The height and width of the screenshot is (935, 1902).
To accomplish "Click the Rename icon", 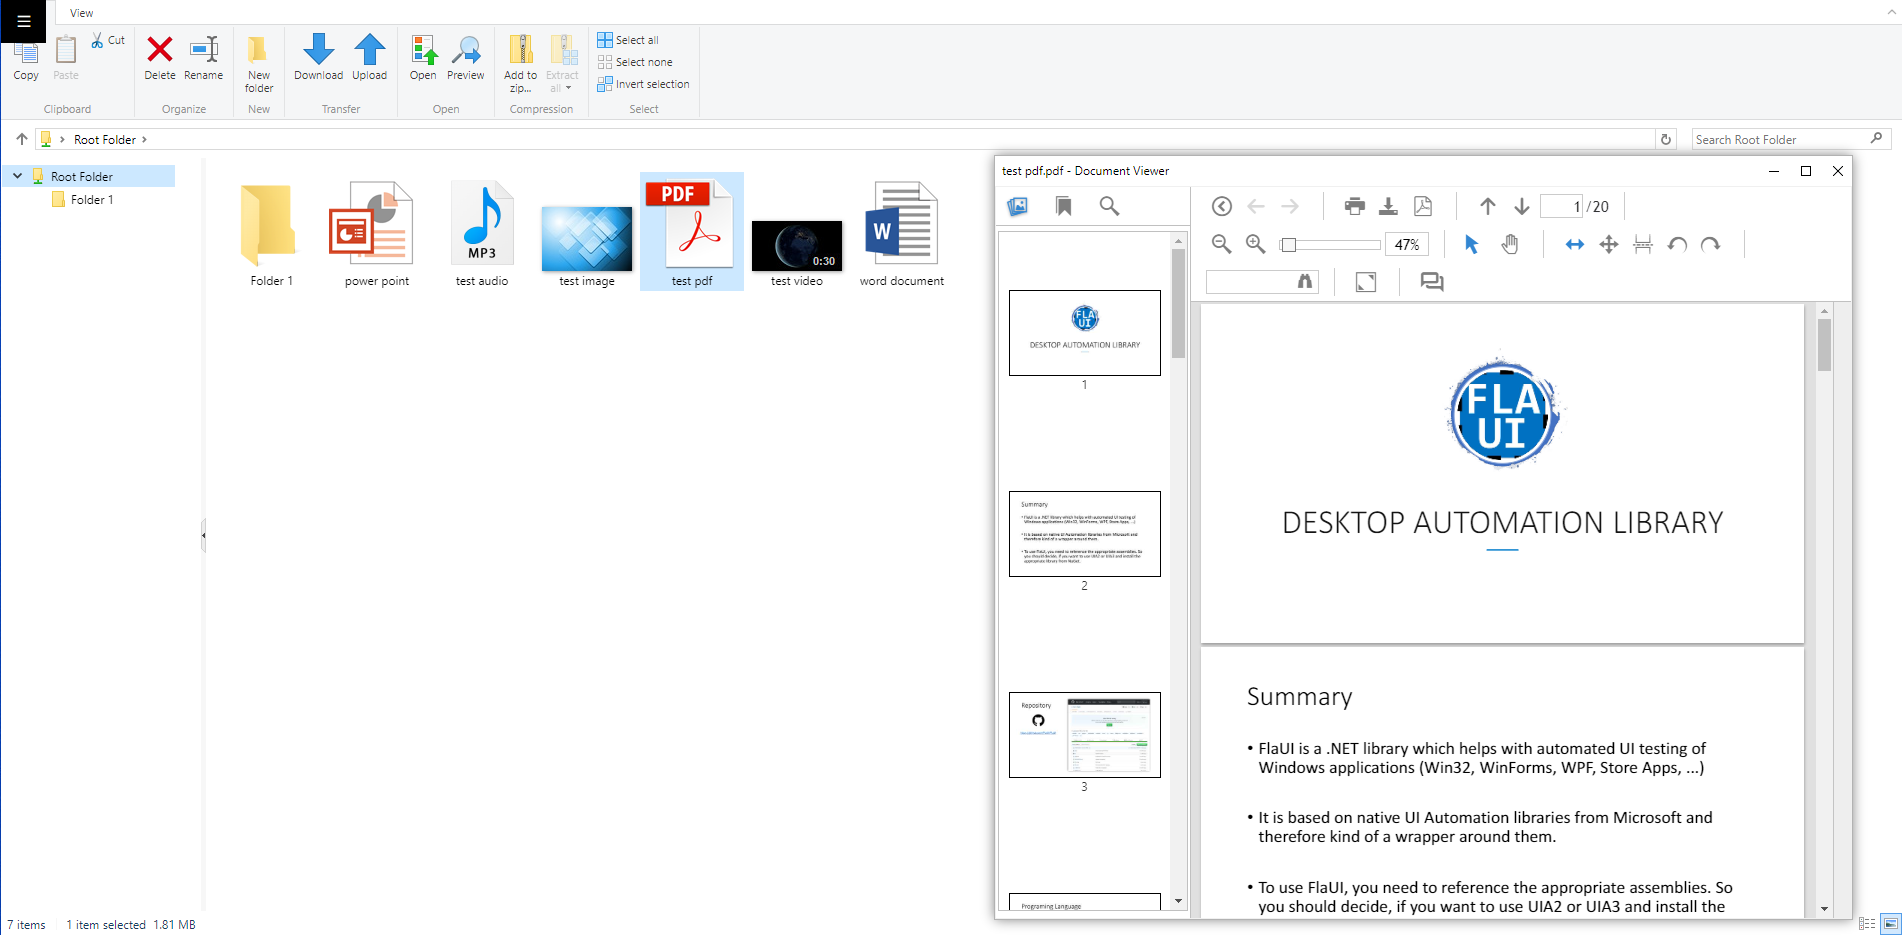I will 204,49.
